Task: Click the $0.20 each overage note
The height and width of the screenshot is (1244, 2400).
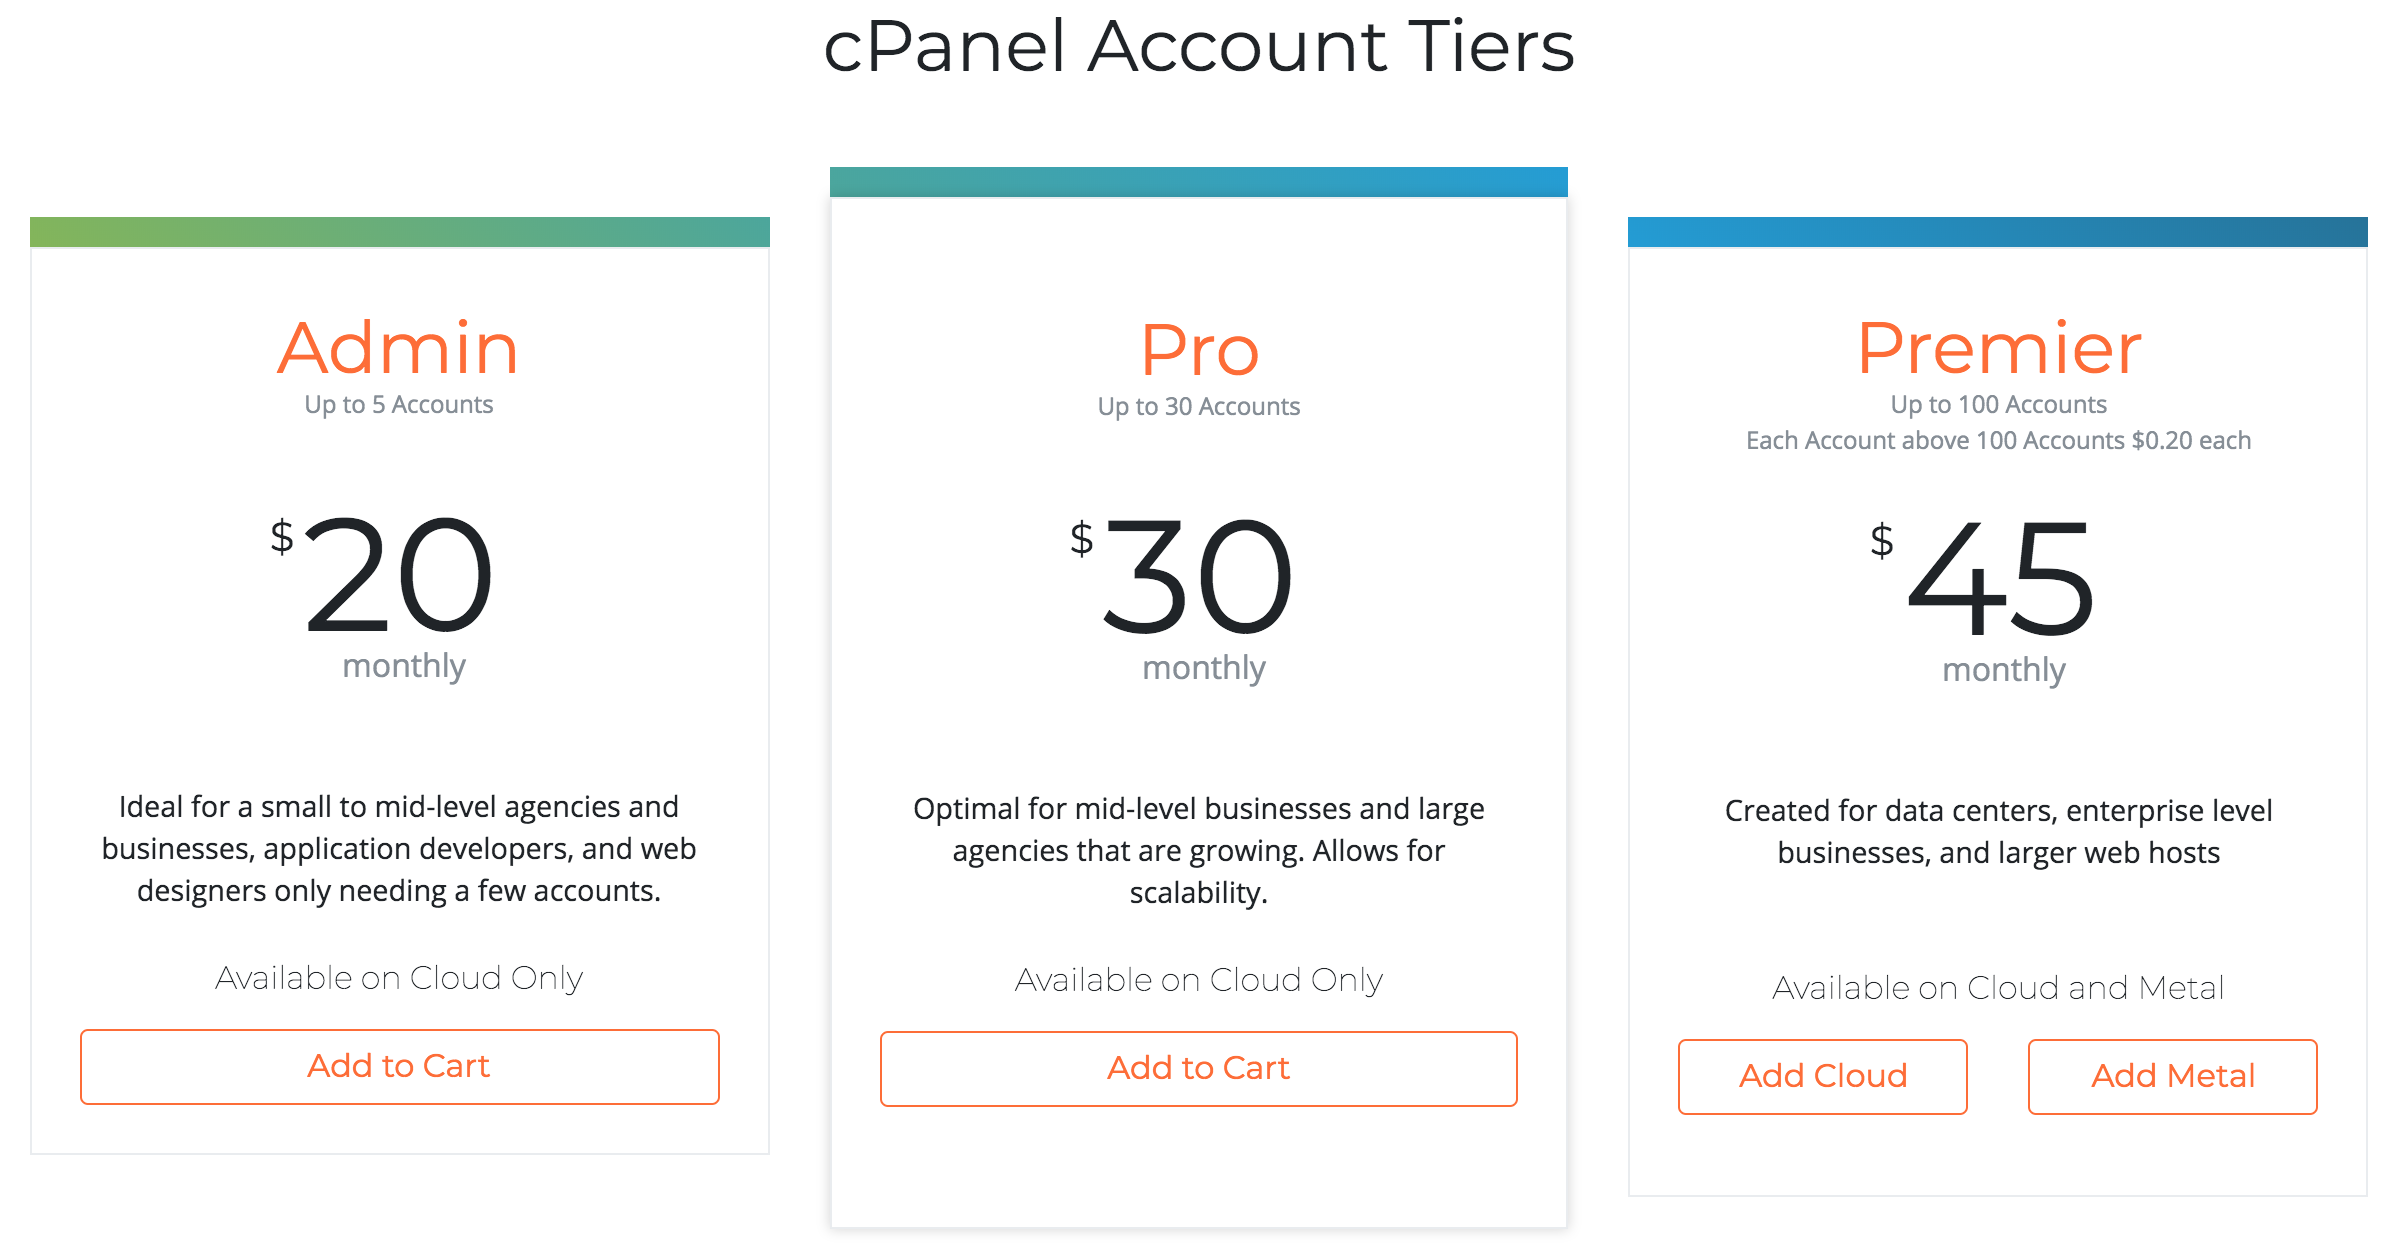Action: 1998,441
